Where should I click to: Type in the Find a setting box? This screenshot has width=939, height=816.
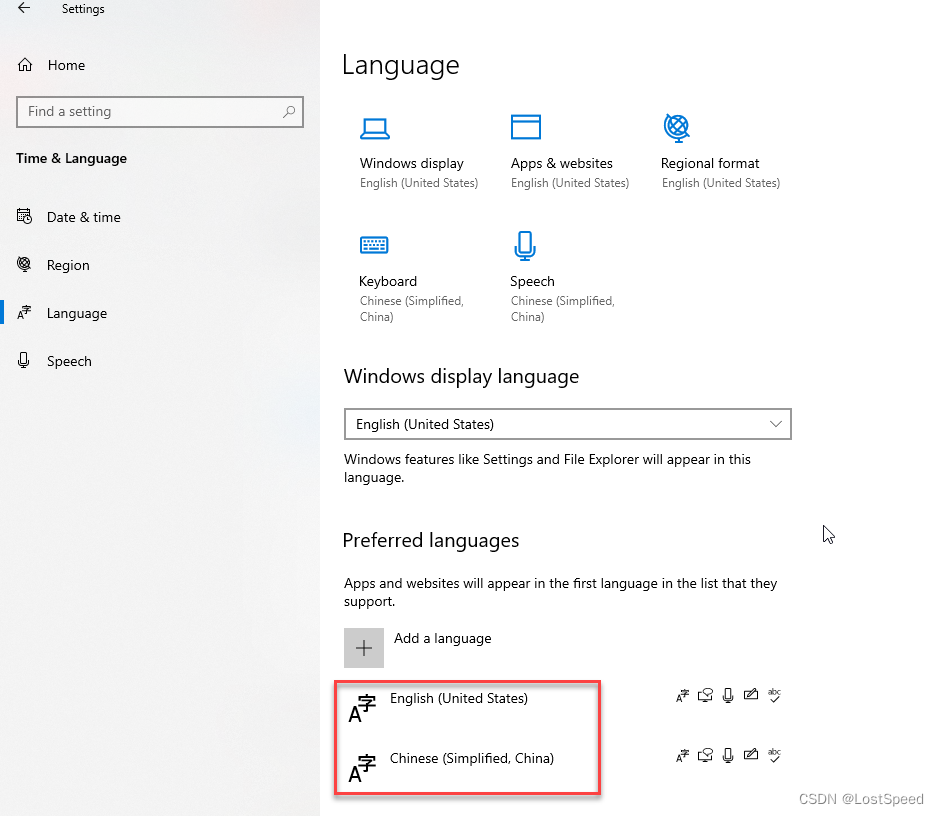(150, 112)
